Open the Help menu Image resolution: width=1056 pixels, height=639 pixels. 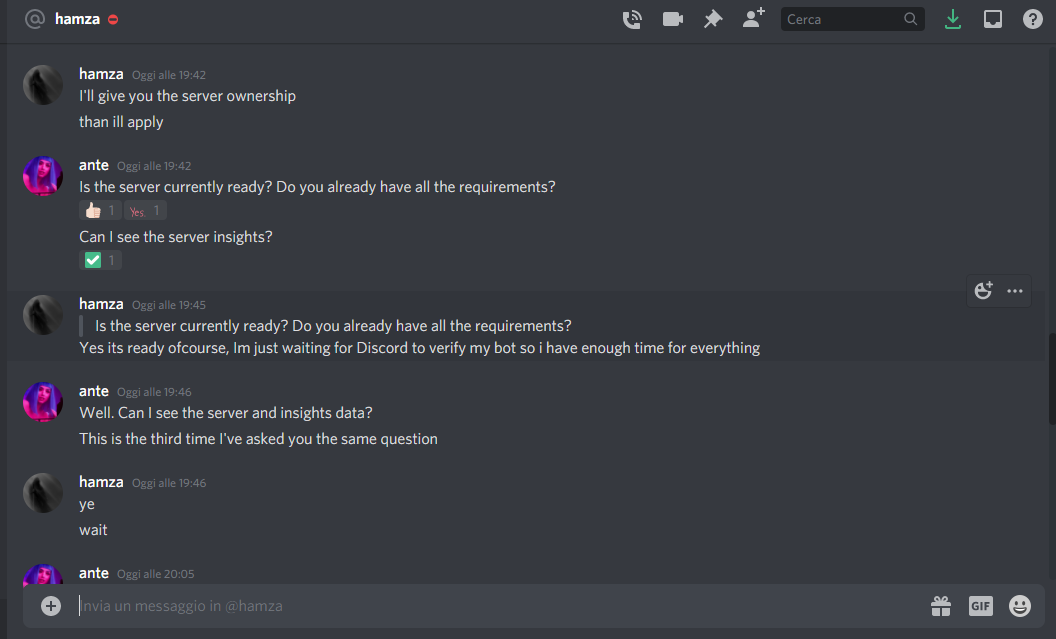pyautogui.click(x=1032, y=18)
